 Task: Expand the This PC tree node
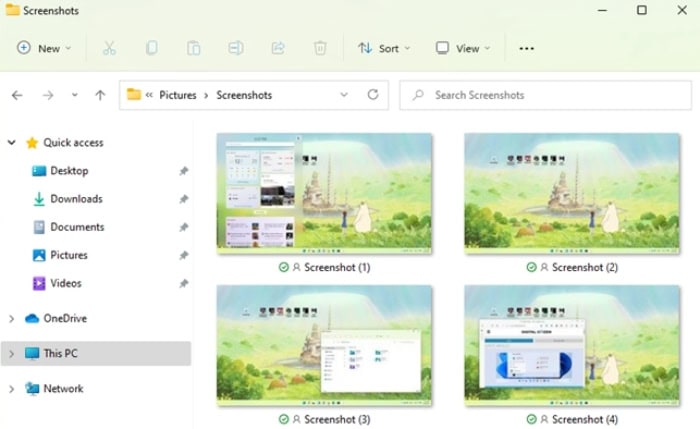coord(12,354)
